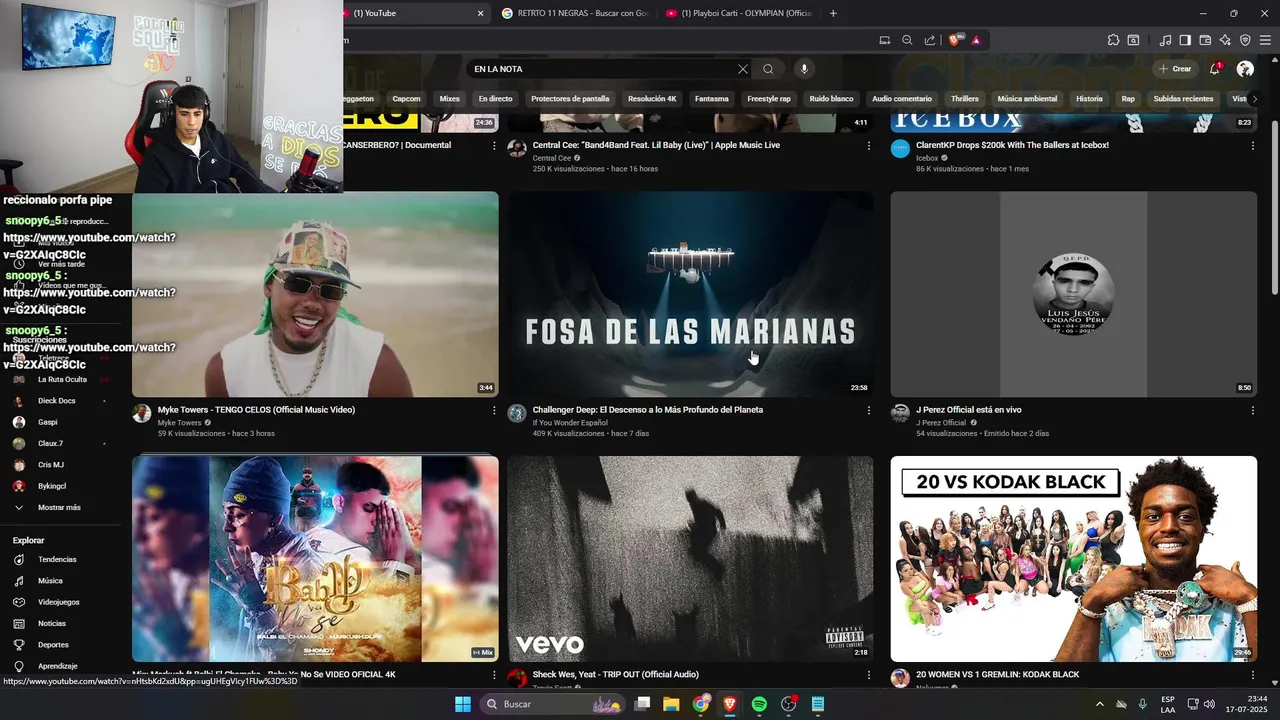The width and height of the screenshot is (1280, 720).
Task: Open the browser extensions puzzle icon
Action: tap(1113, 40)
